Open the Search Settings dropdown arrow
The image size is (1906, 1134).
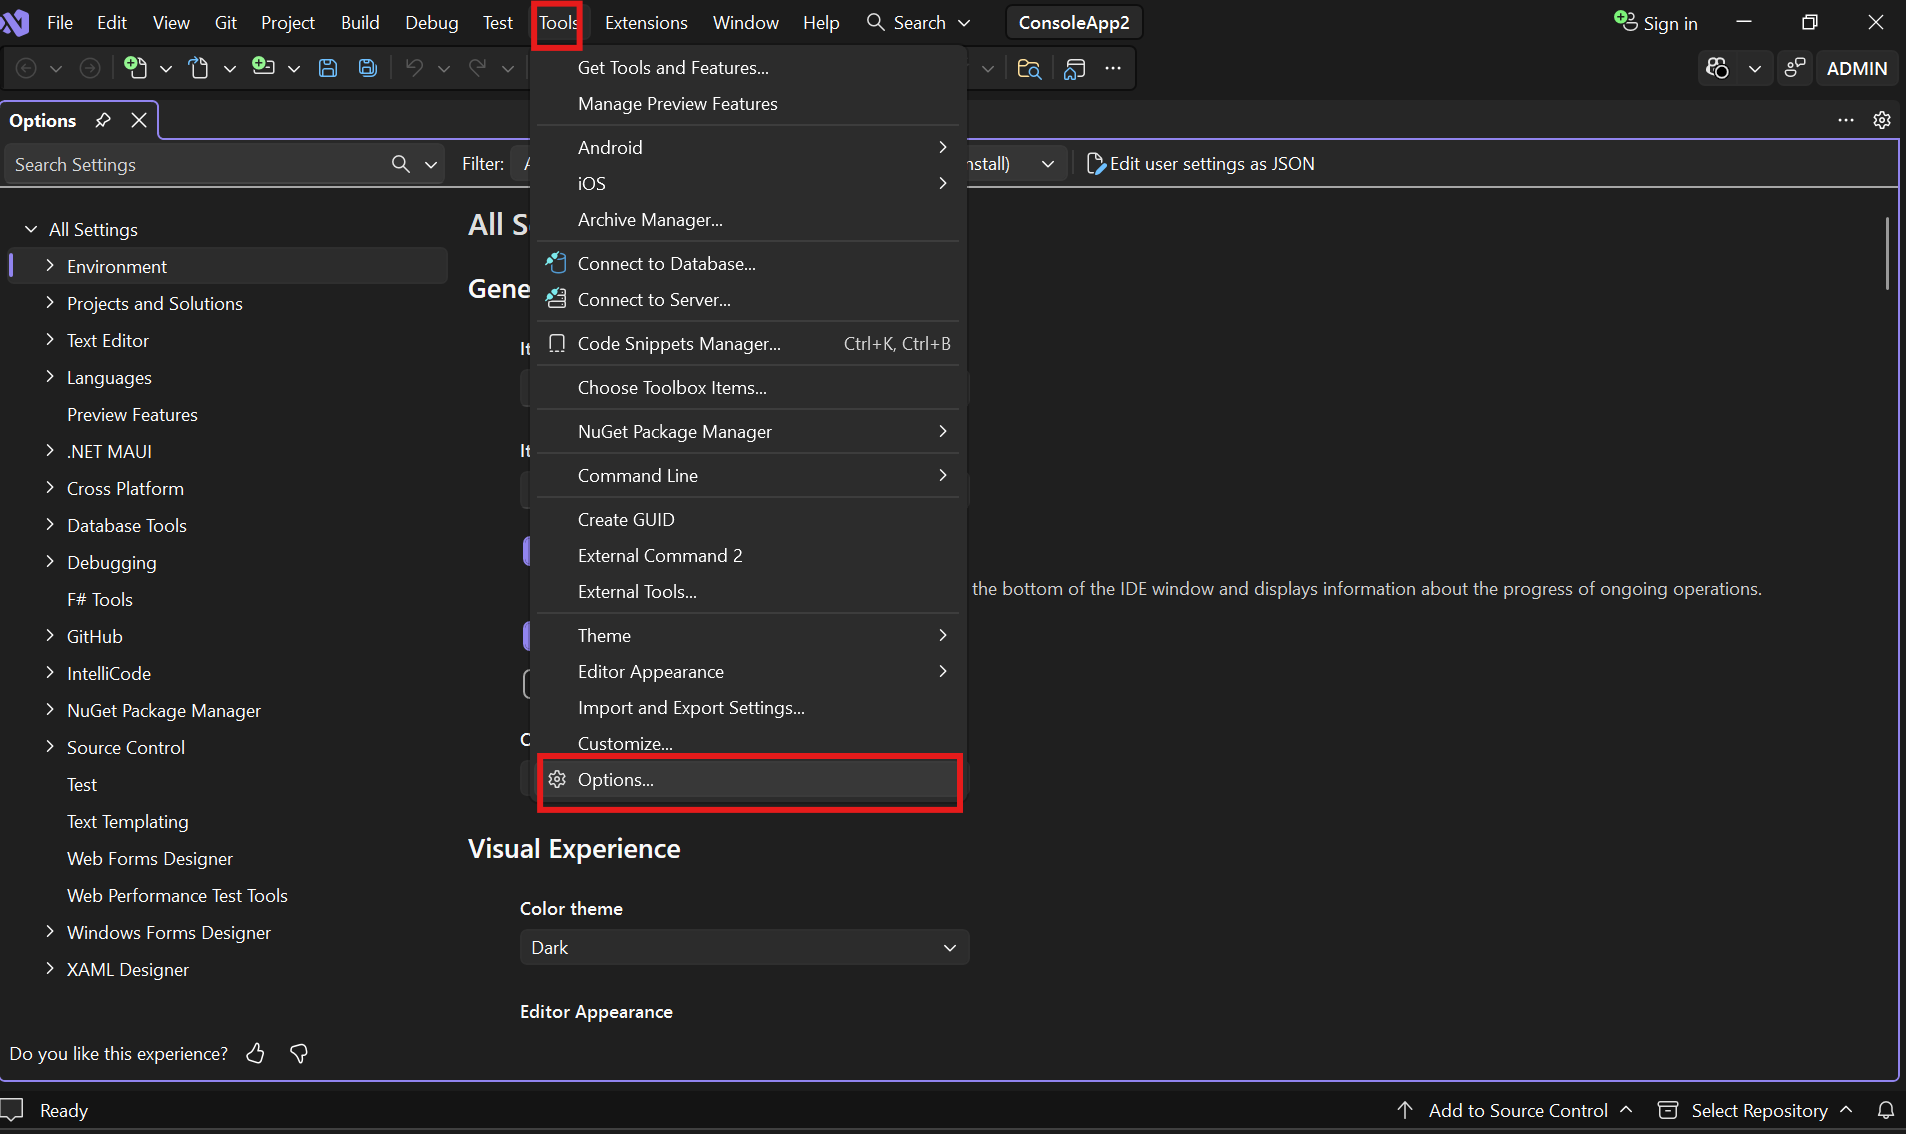431,164
